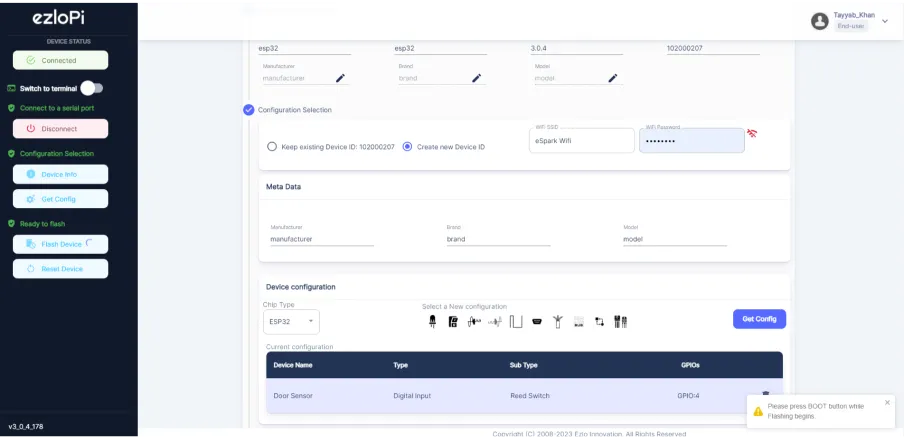Click the edit pencil next to Brand
904x437 pixels.
(x=476, y=78)
